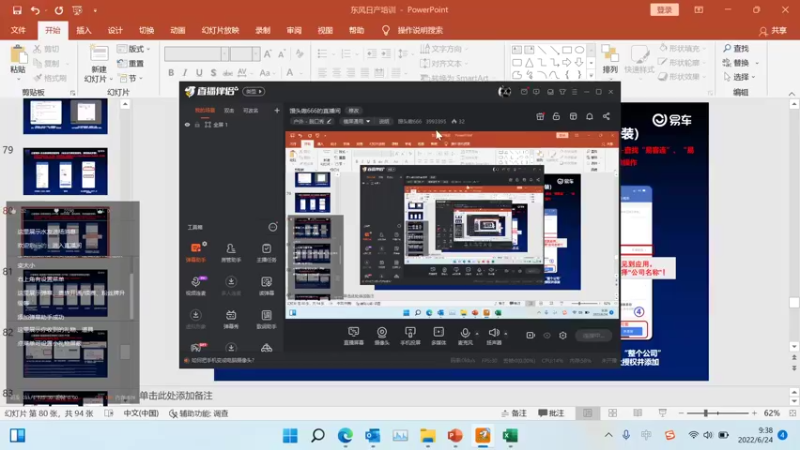This screenshot has width=800, height=450.
Task: Open the font size combo box
Action: pyautogui.click(x=245, y=54)
